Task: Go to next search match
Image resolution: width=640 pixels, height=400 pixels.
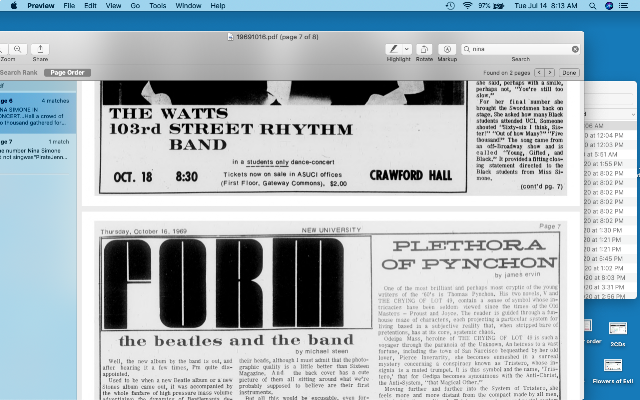Action: pos(550,73)
